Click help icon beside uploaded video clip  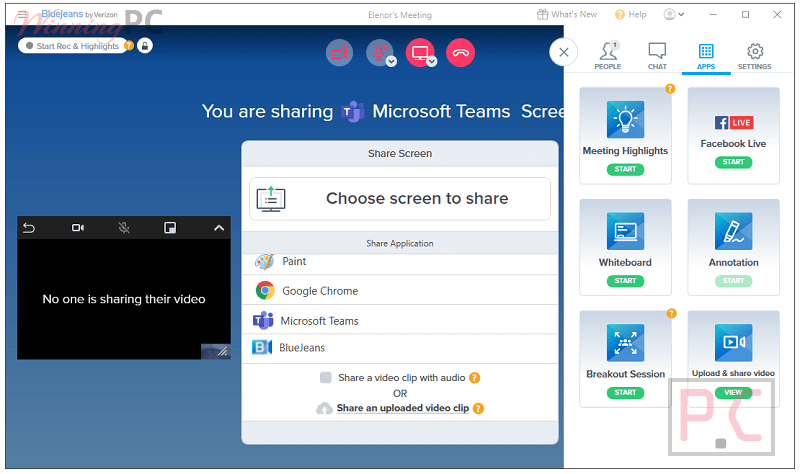(x=478, y=408)
